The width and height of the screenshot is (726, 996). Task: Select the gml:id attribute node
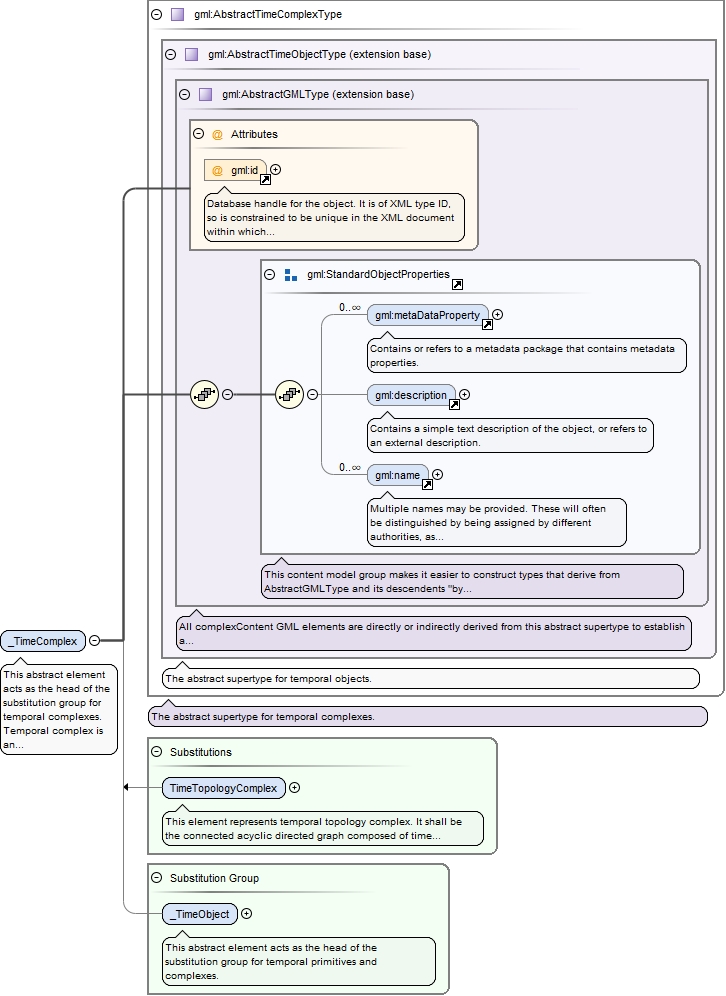[236, 170]
